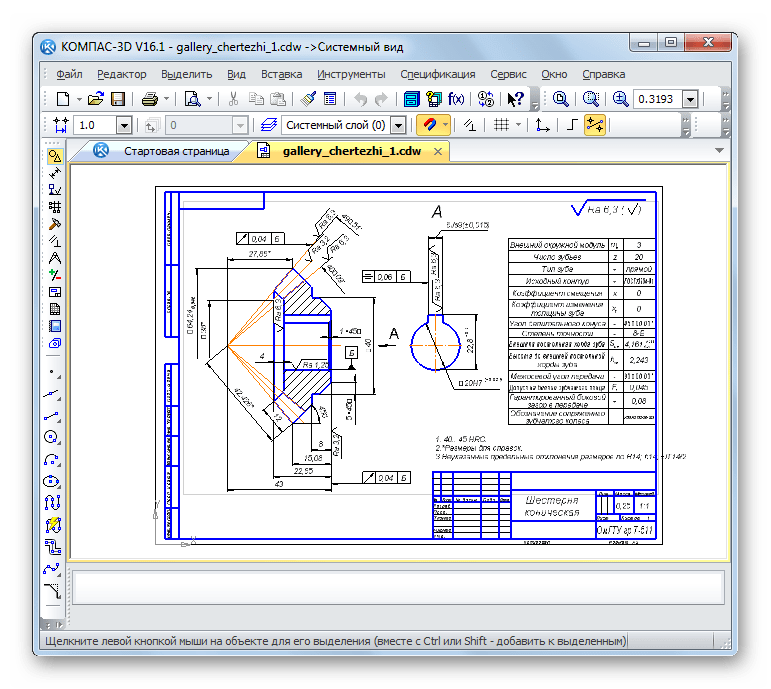Click the note text 1. 40...45 HRC
Screen dimensions: 771x689
(460, 439)
